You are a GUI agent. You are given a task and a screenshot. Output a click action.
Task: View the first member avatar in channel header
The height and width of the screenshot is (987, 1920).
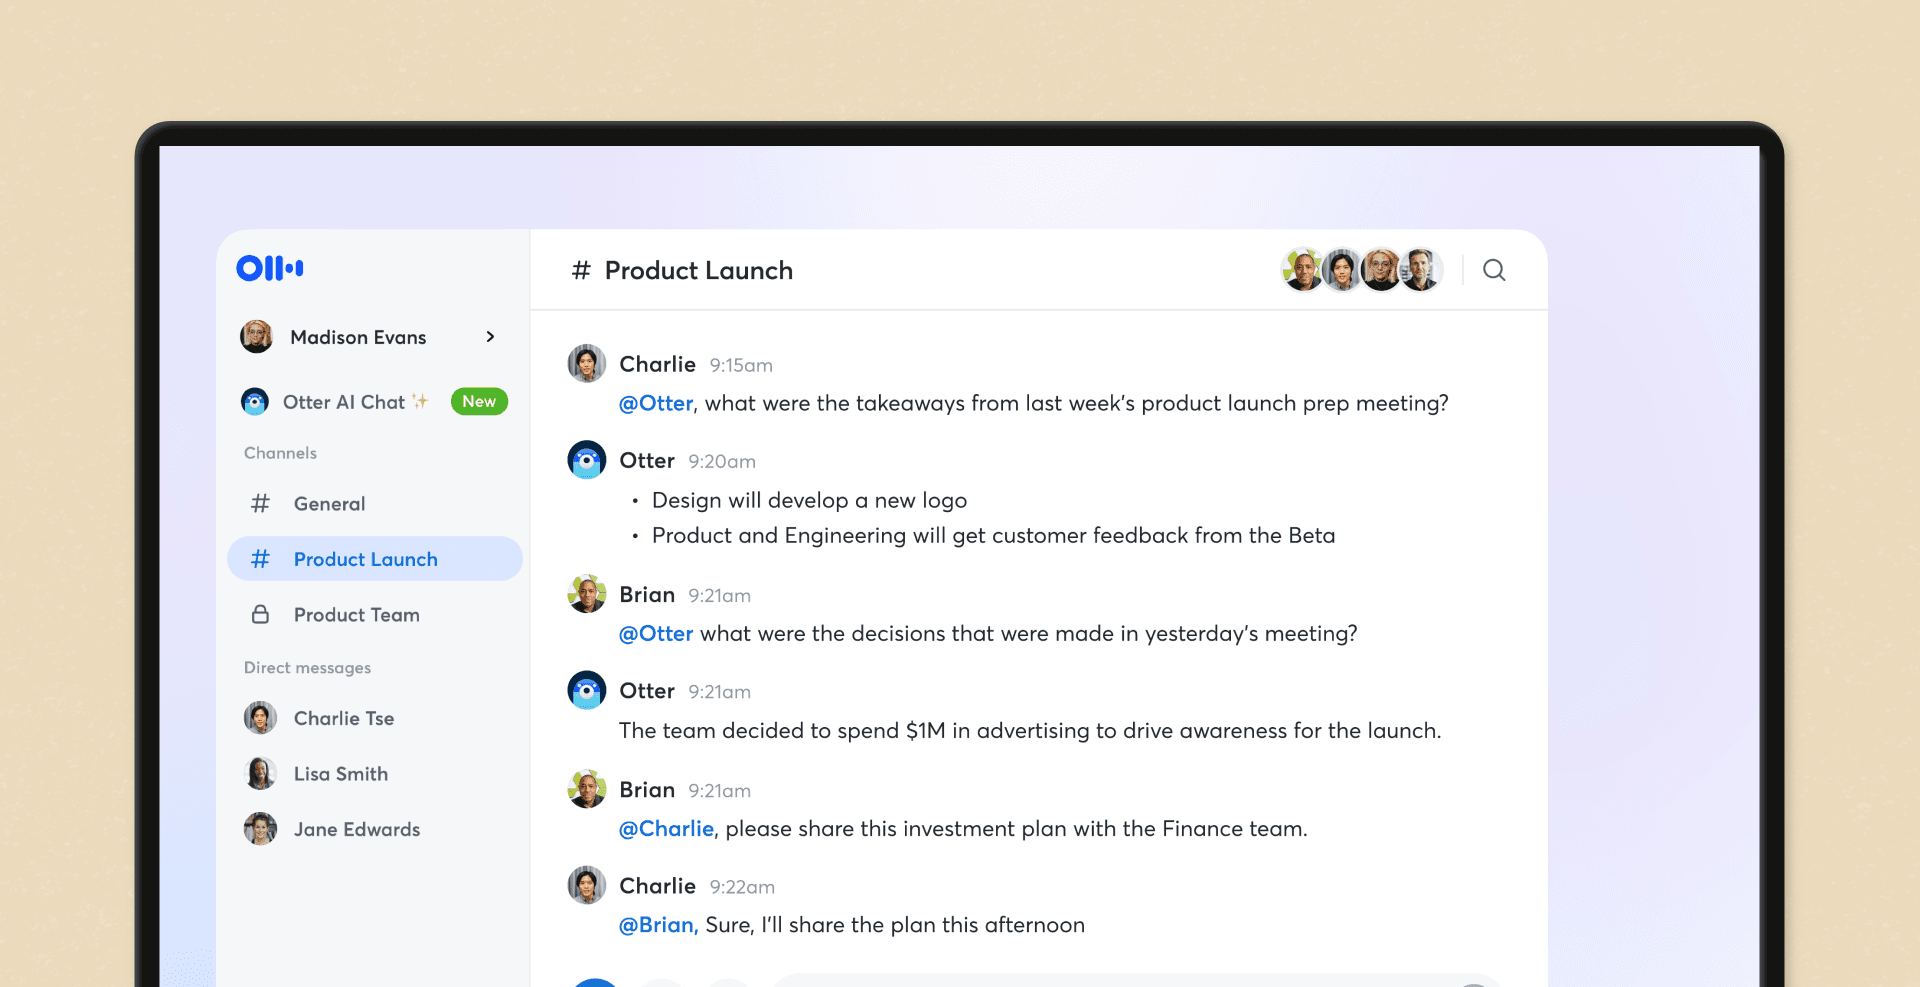pos(1303,269)
